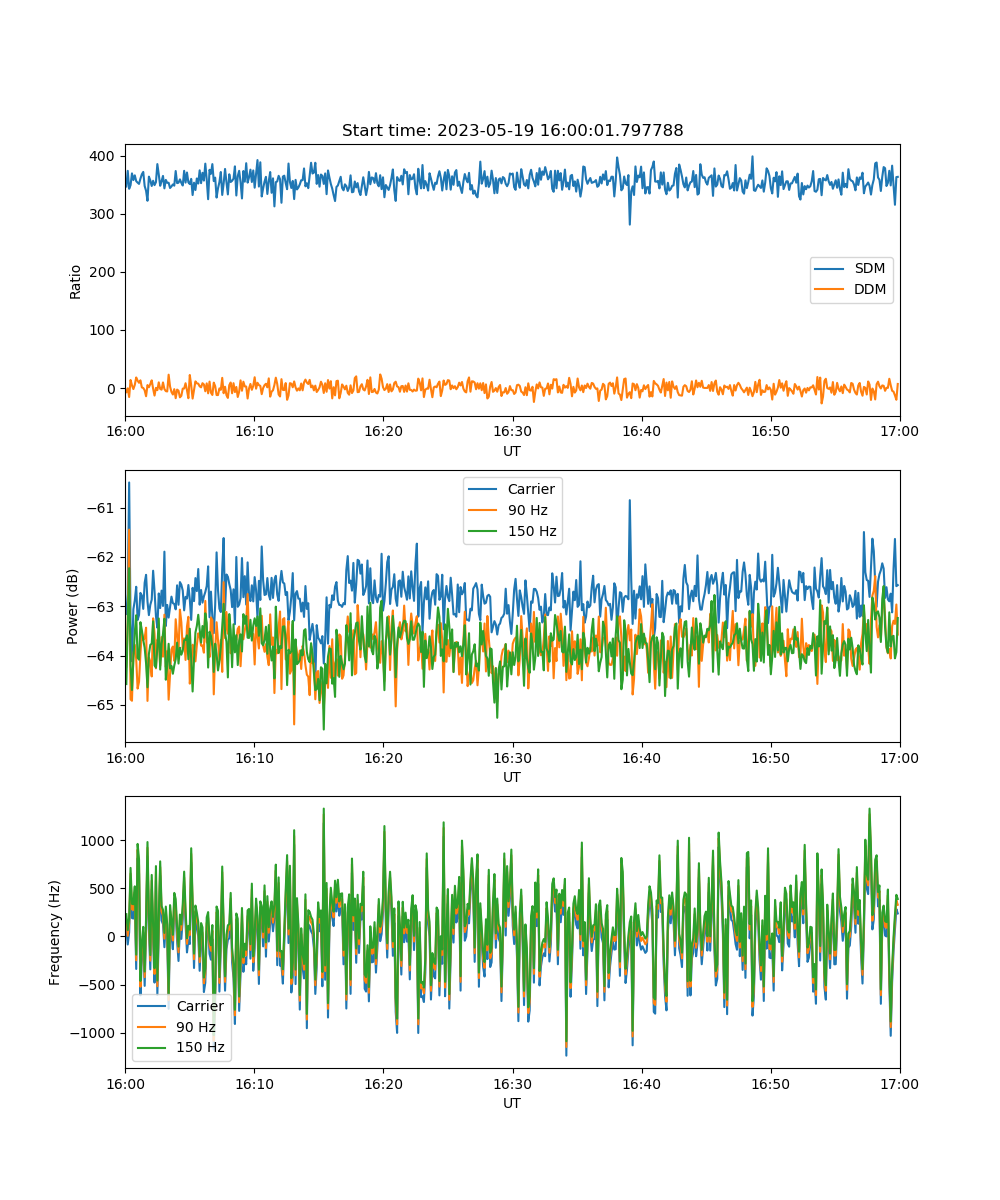Click the 16:20 tick under the Power plot

pos(383,757)
